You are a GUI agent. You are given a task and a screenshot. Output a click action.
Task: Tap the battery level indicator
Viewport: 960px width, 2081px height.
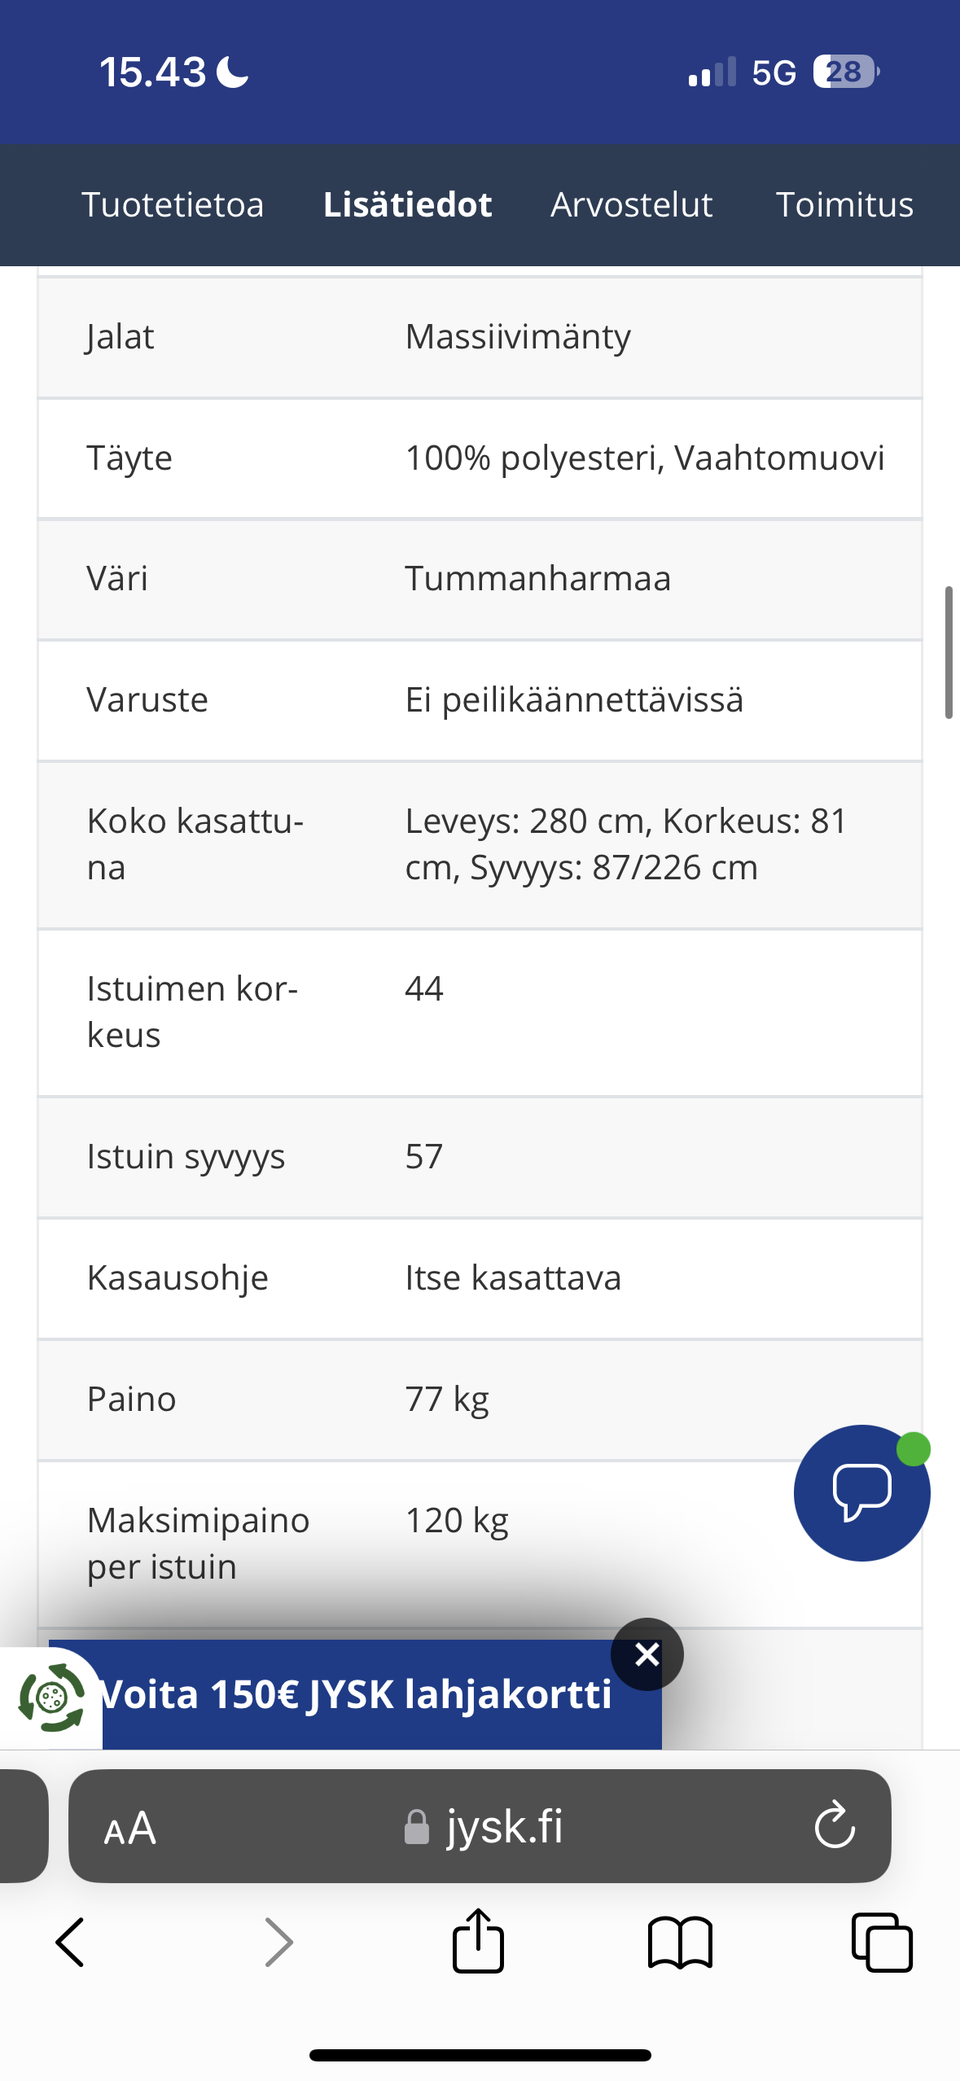click(x=846, y=72)
